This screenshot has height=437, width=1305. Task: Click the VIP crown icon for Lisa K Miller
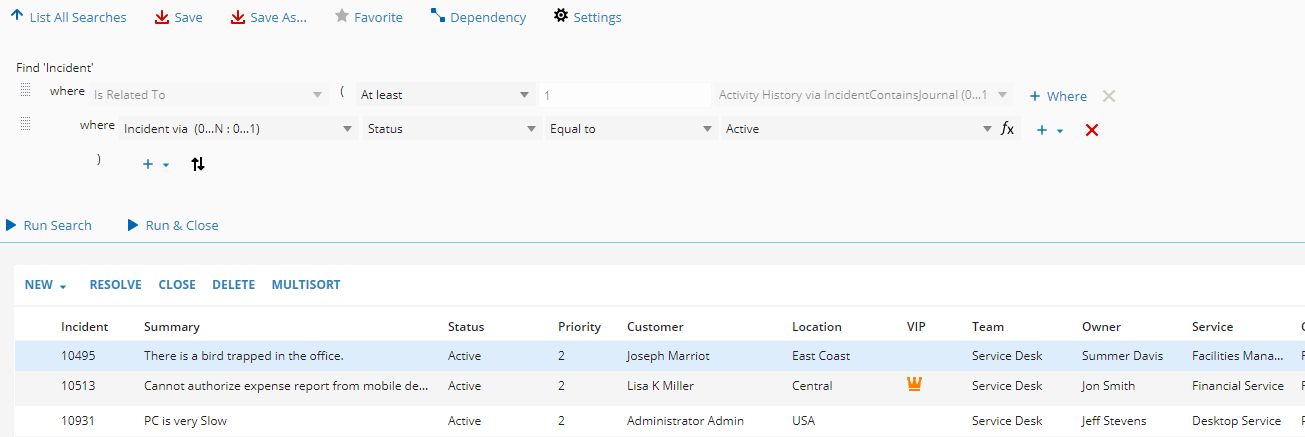914,385
